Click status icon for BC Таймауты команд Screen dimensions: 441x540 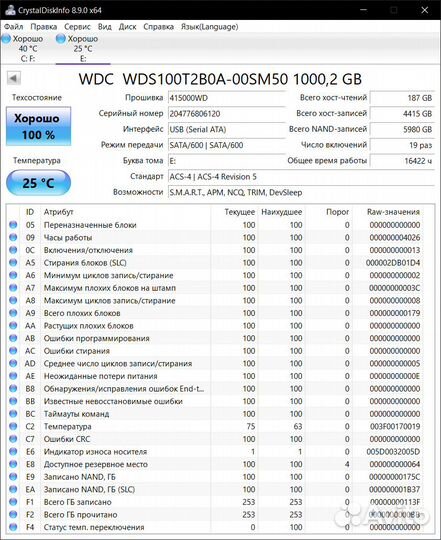[x=13, y=414]
